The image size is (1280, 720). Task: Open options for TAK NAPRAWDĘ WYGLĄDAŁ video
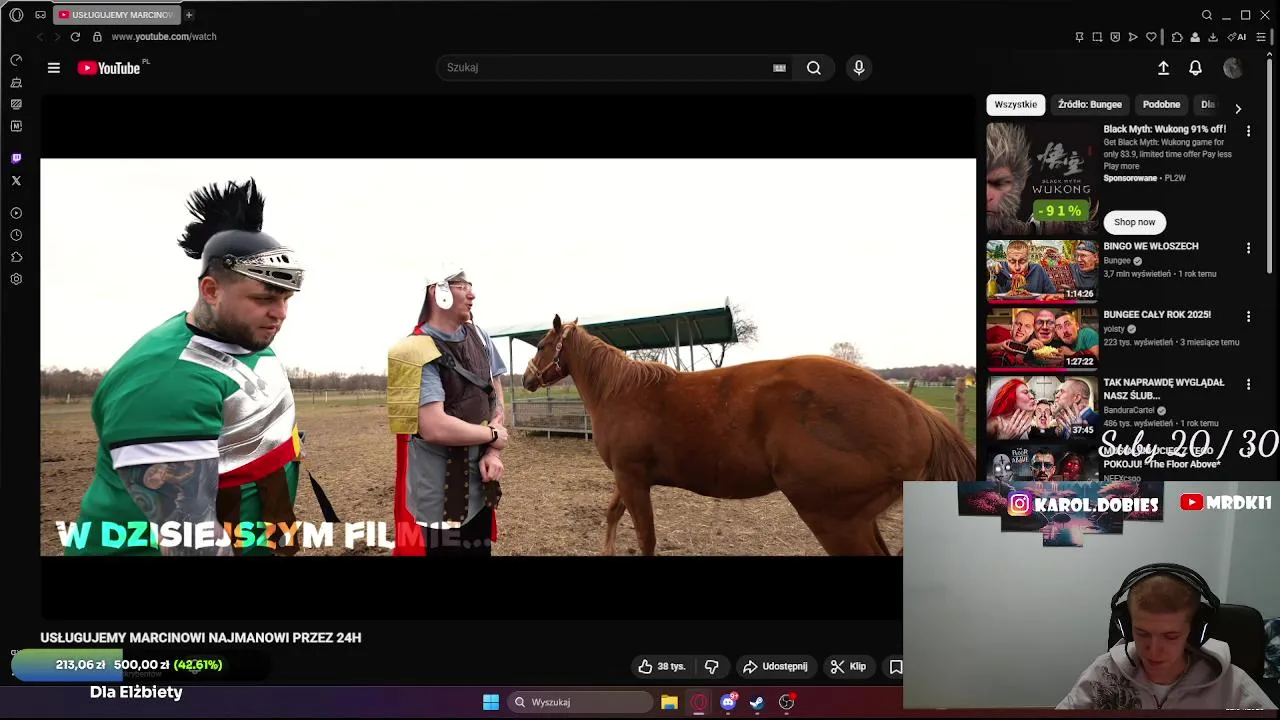[1248, 384]
